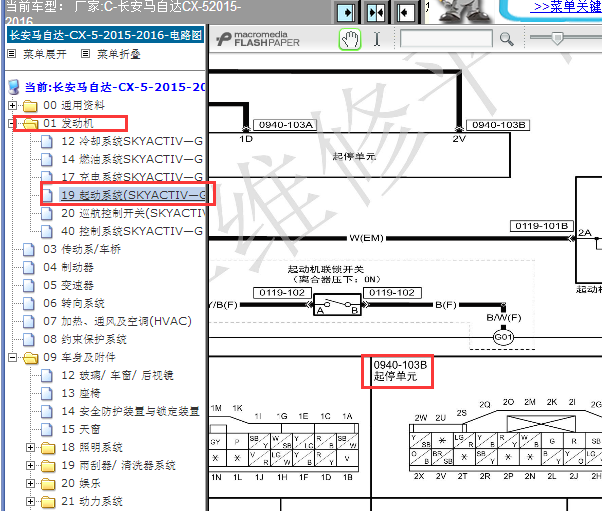Click the menu collapse icon beside 菜单折叠
The width and height of the screenshot is (602, 511).
(x=85, y=54)
